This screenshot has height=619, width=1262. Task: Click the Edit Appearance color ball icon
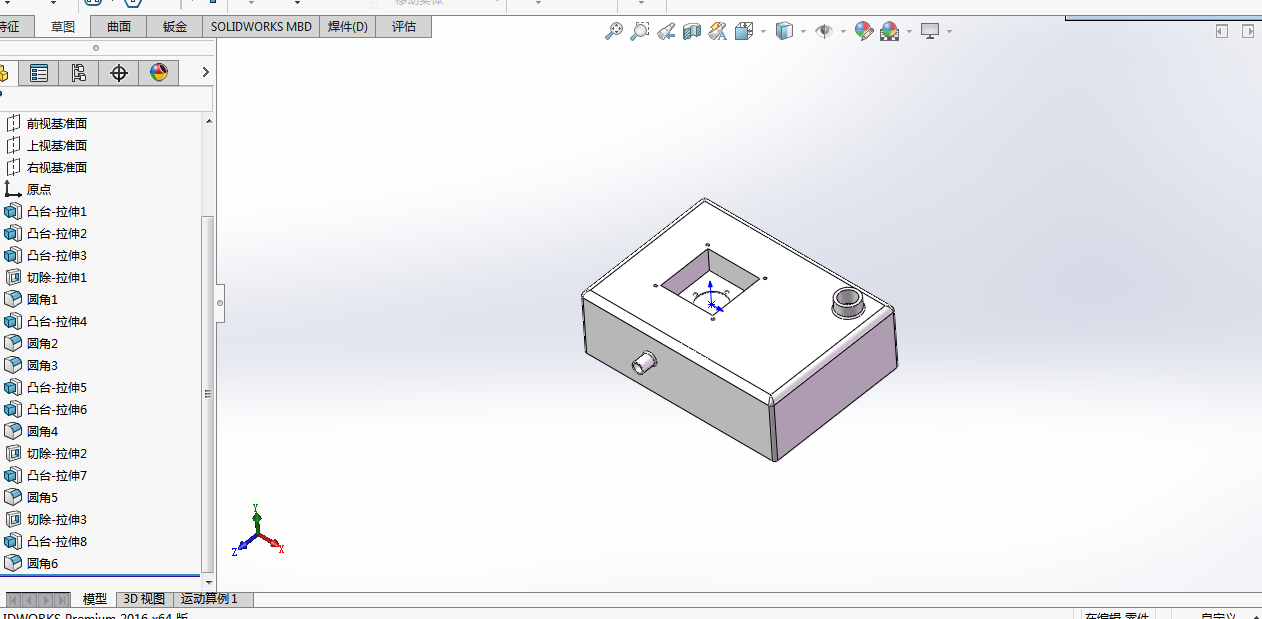pyautogui.click(x=863, y=31)
